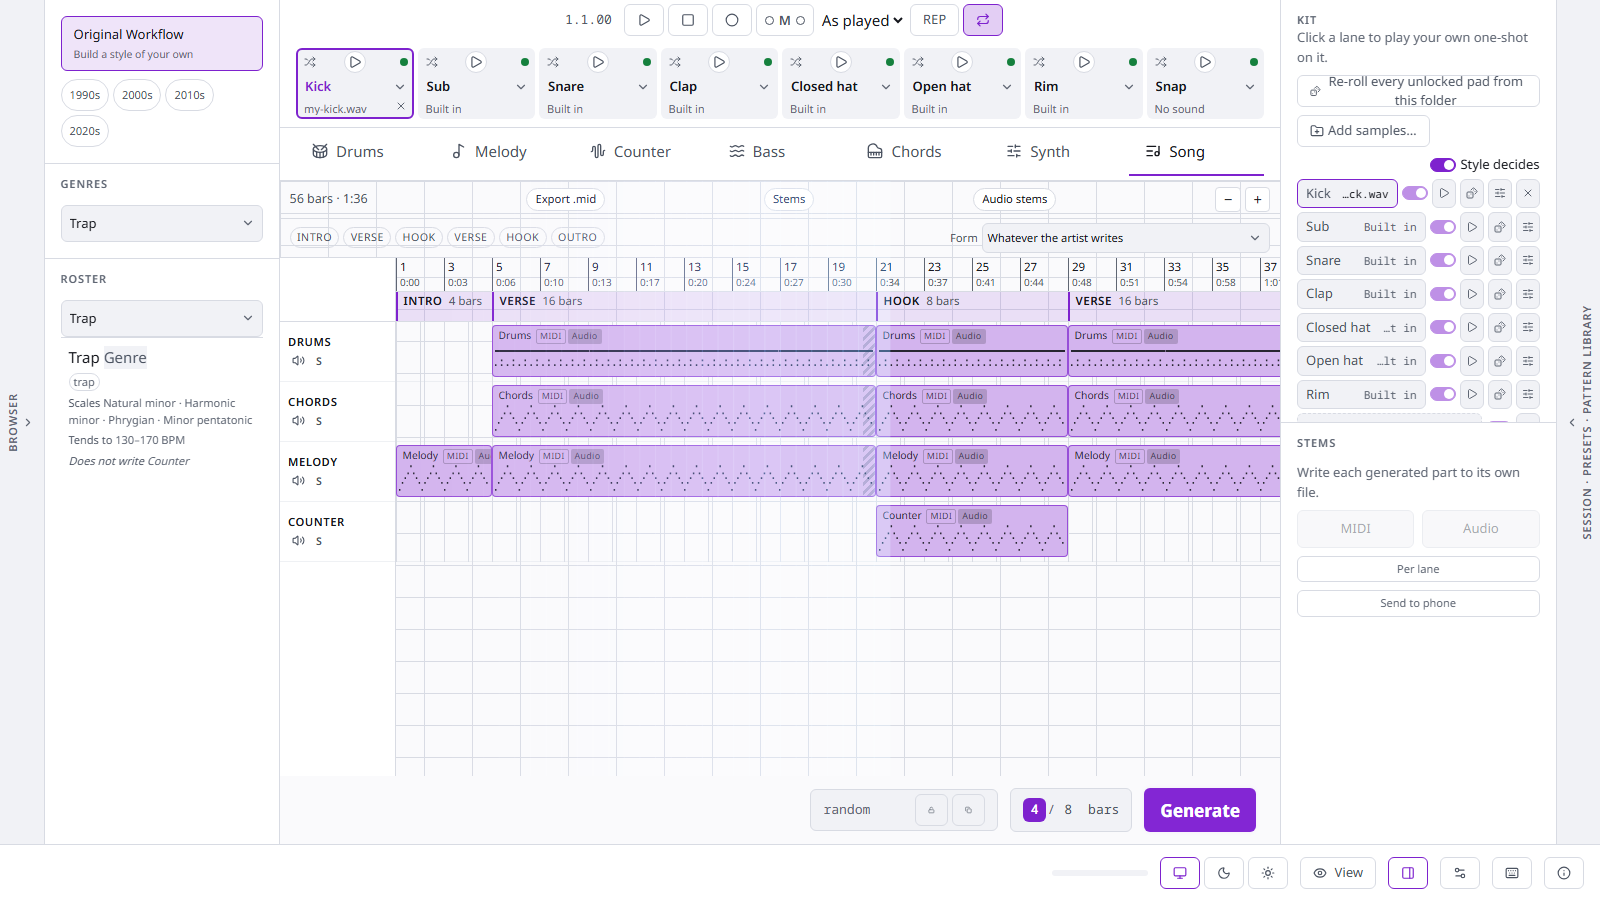Screen dimensions: 1600x900
Task: Mute the Counter track speaker icon
Action: coord(298,541)
